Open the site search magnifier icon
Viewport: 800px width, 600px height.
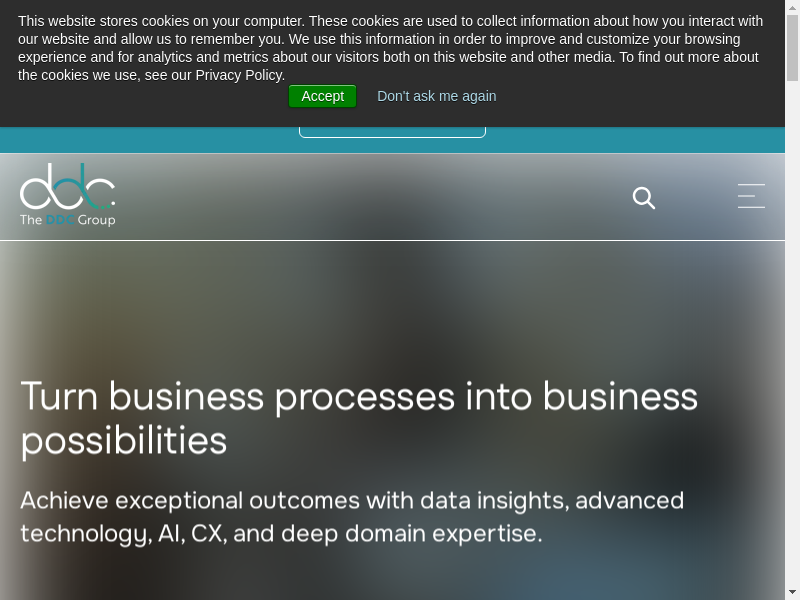pyautogui.click(x=644, y=198)
